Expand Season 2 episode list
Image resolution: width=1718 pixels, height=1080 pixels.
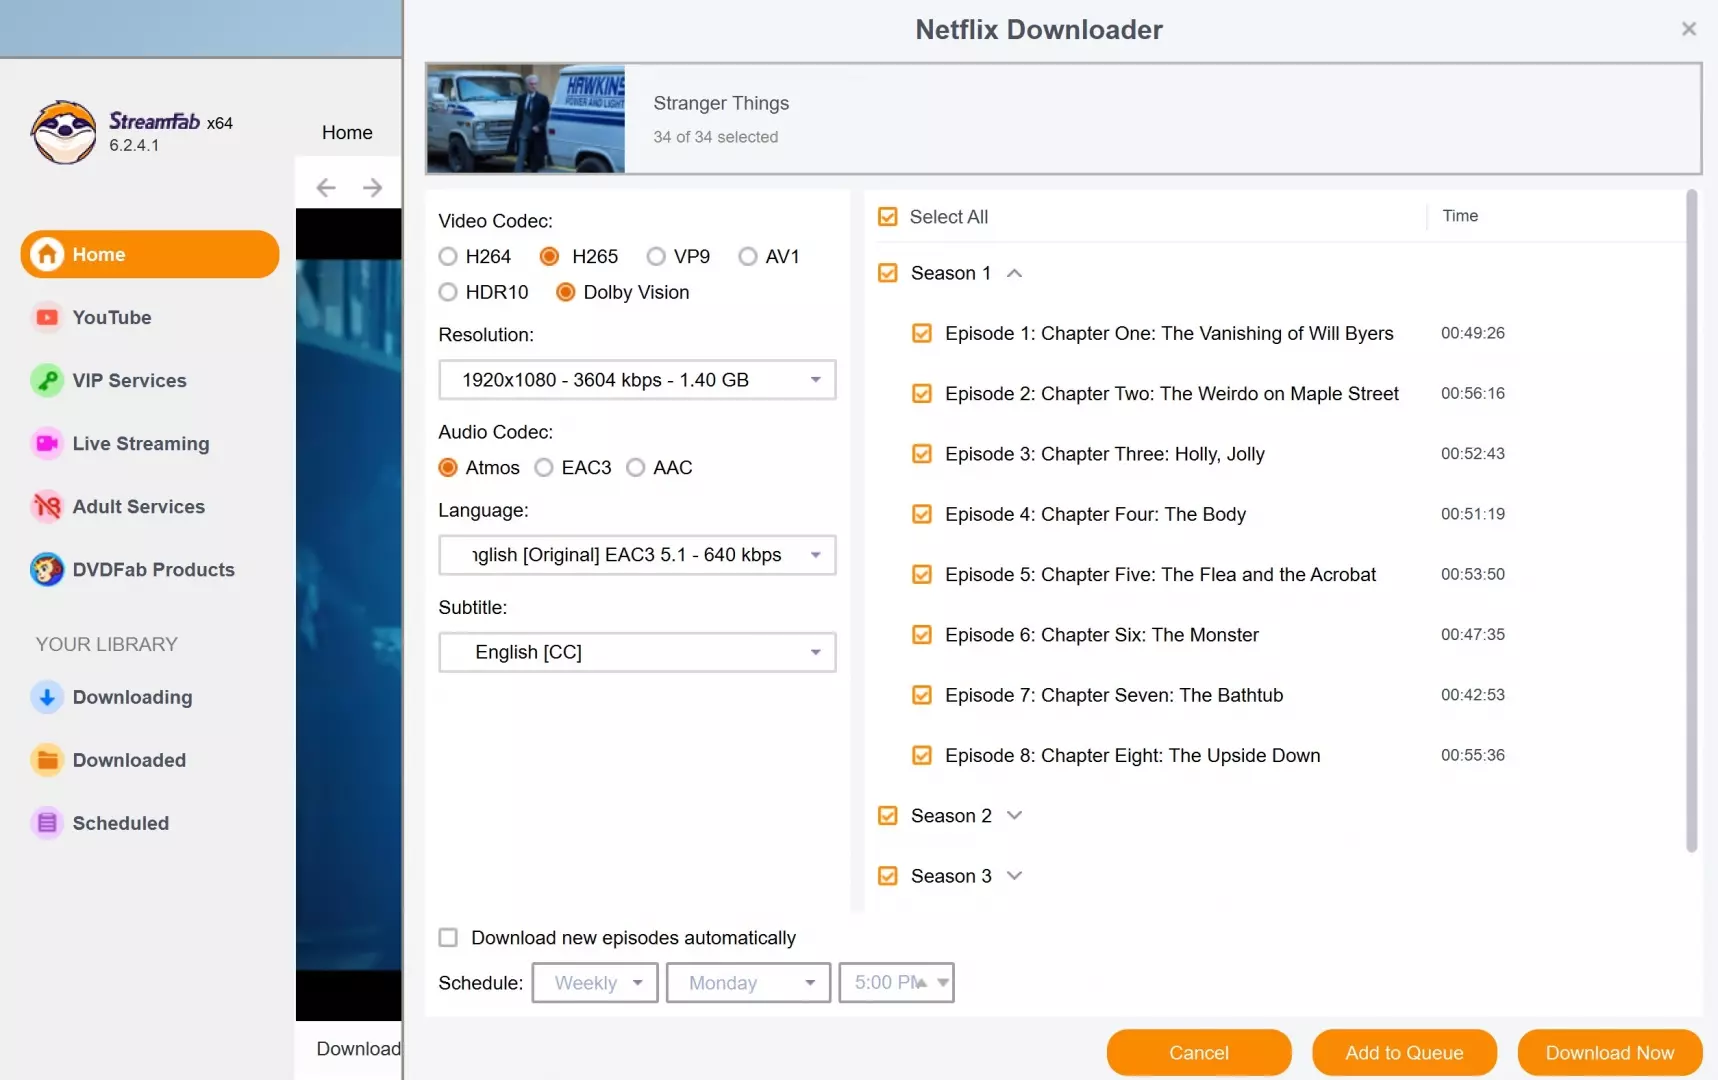pyautogui.click(x=1014, y=816)
